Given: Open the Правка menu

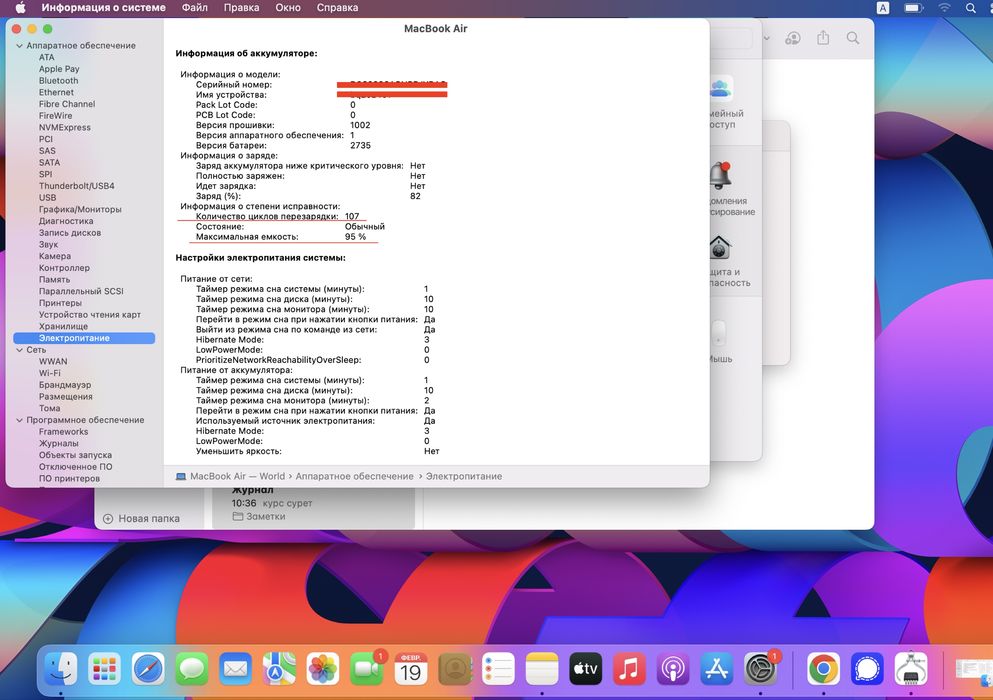Looking at the screenshot, I should 241,8.
